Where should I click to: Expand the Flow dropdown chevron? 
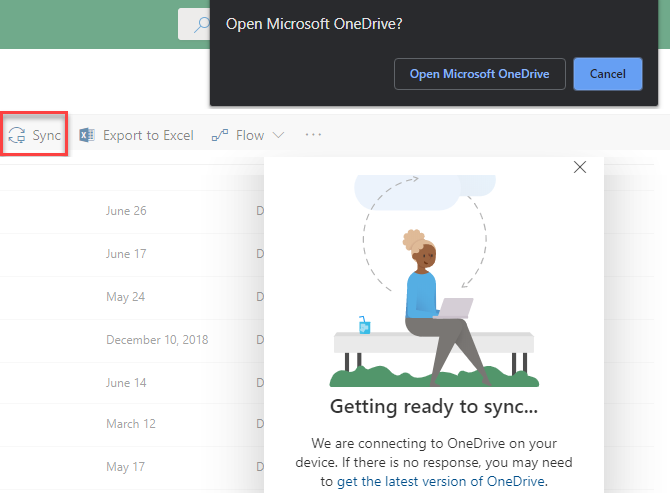pyautogui.click(x=278, y=135)
